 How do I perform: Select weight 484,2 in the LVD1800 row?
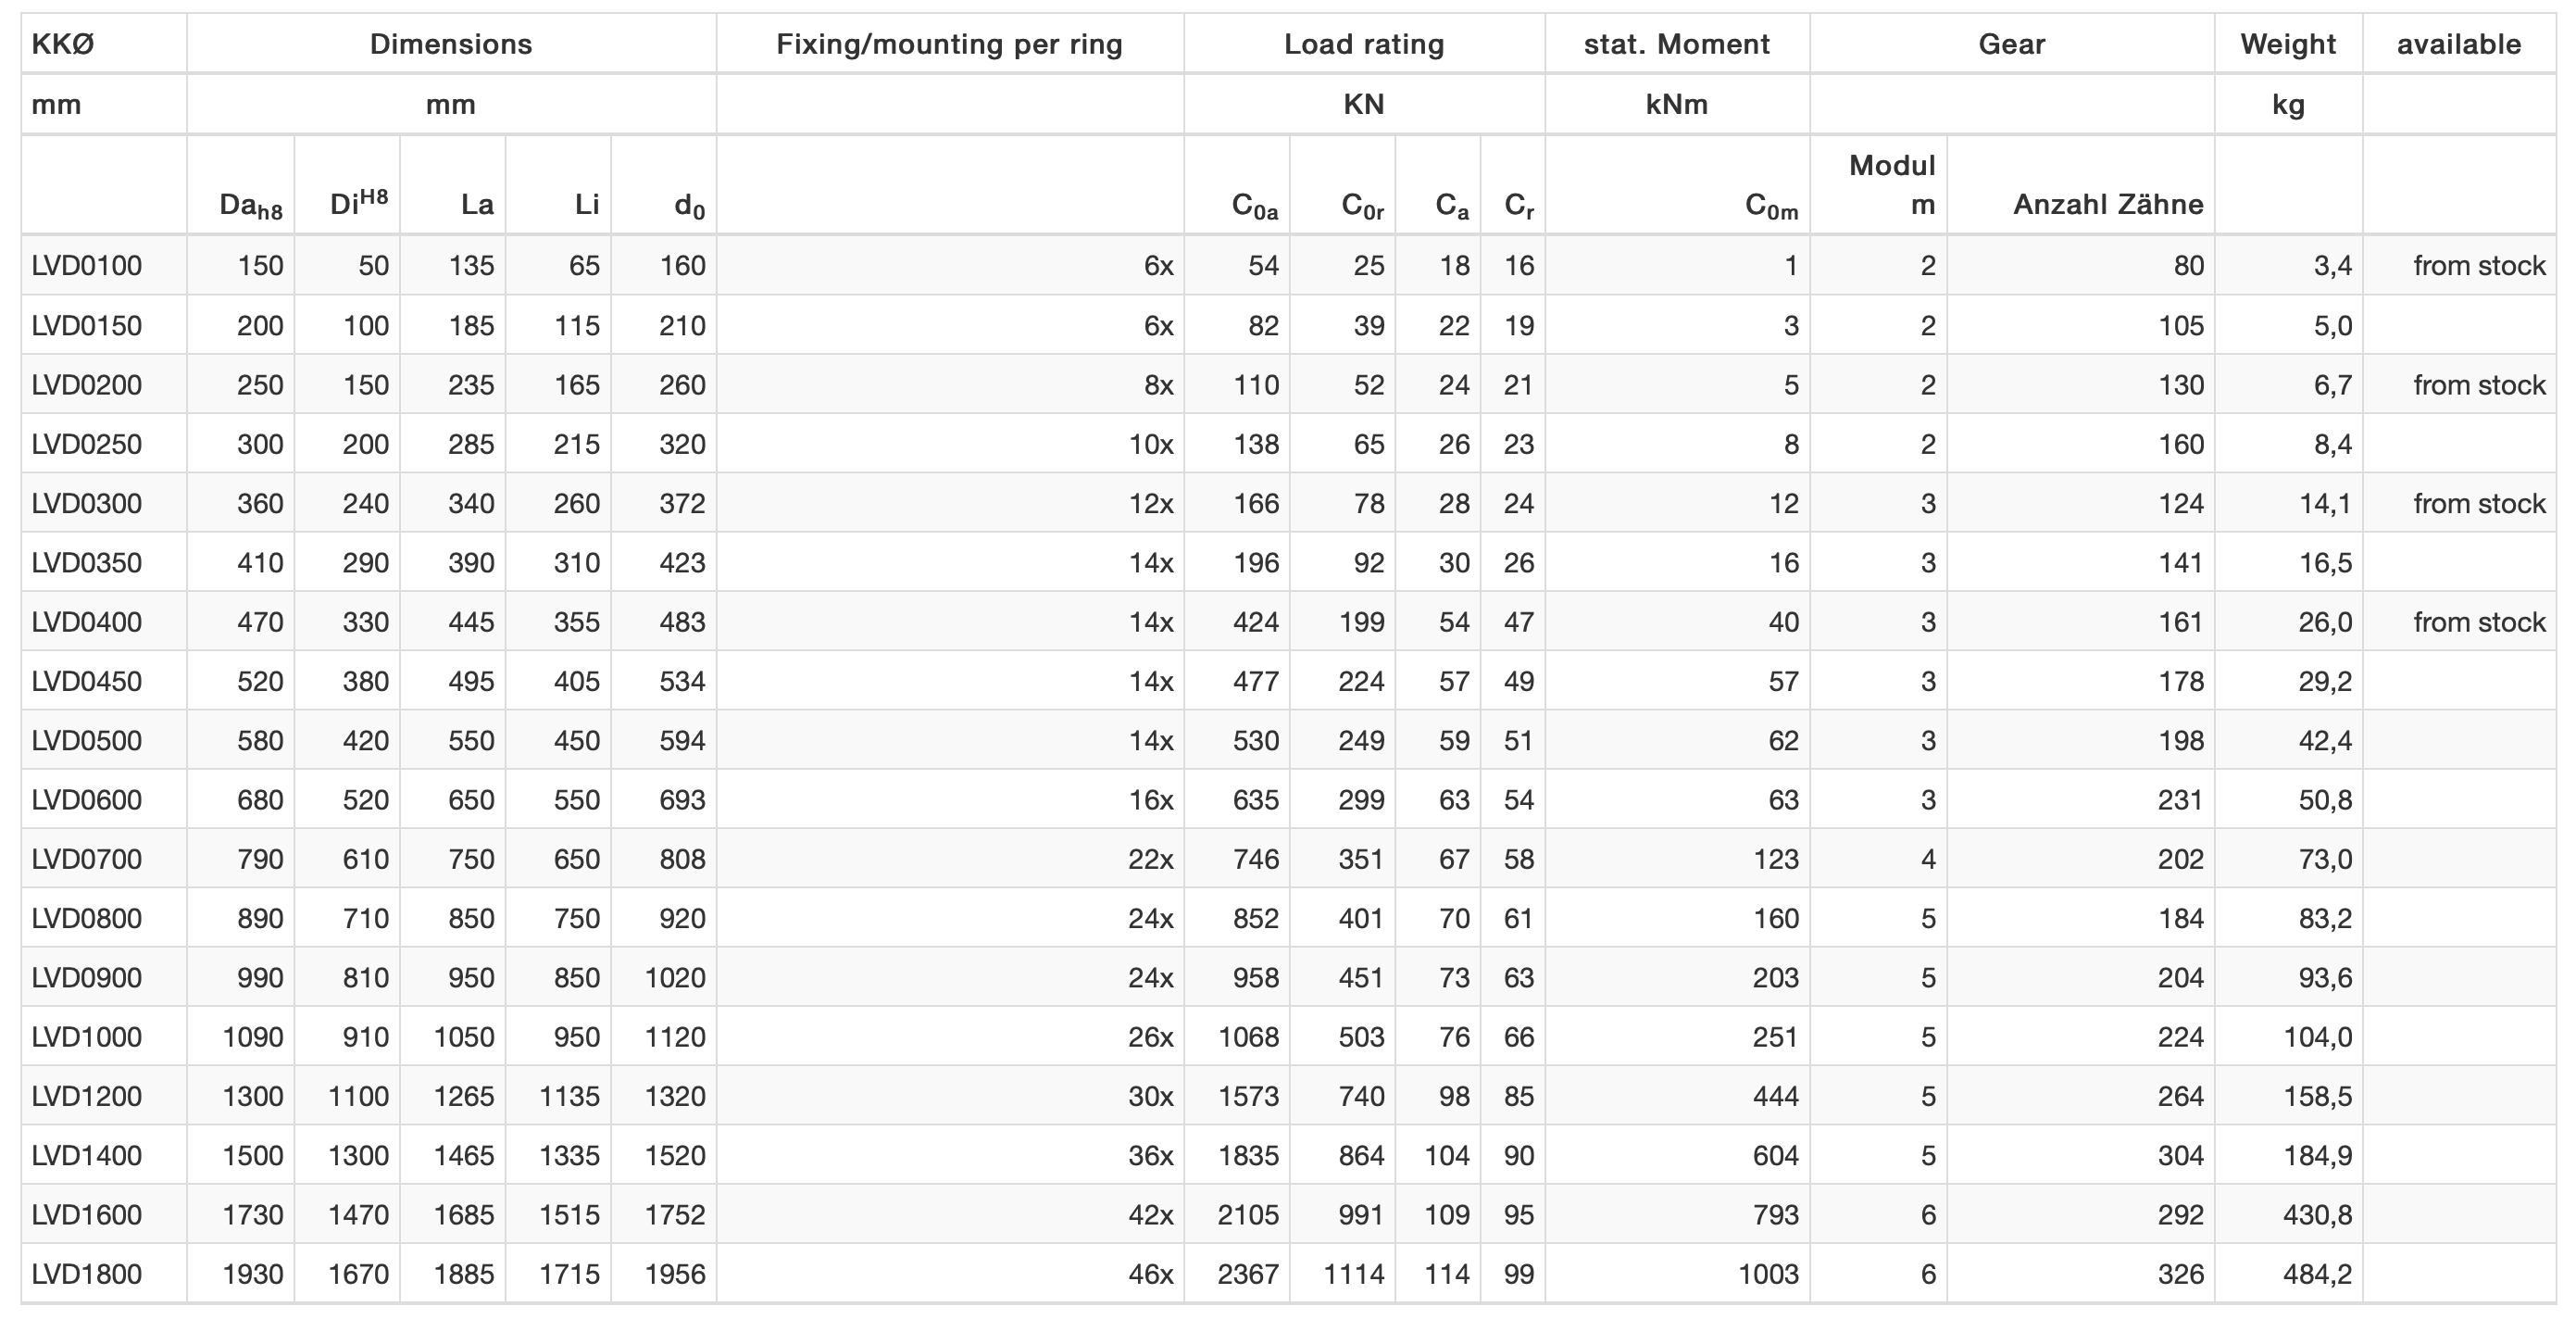point(2317,1274)
